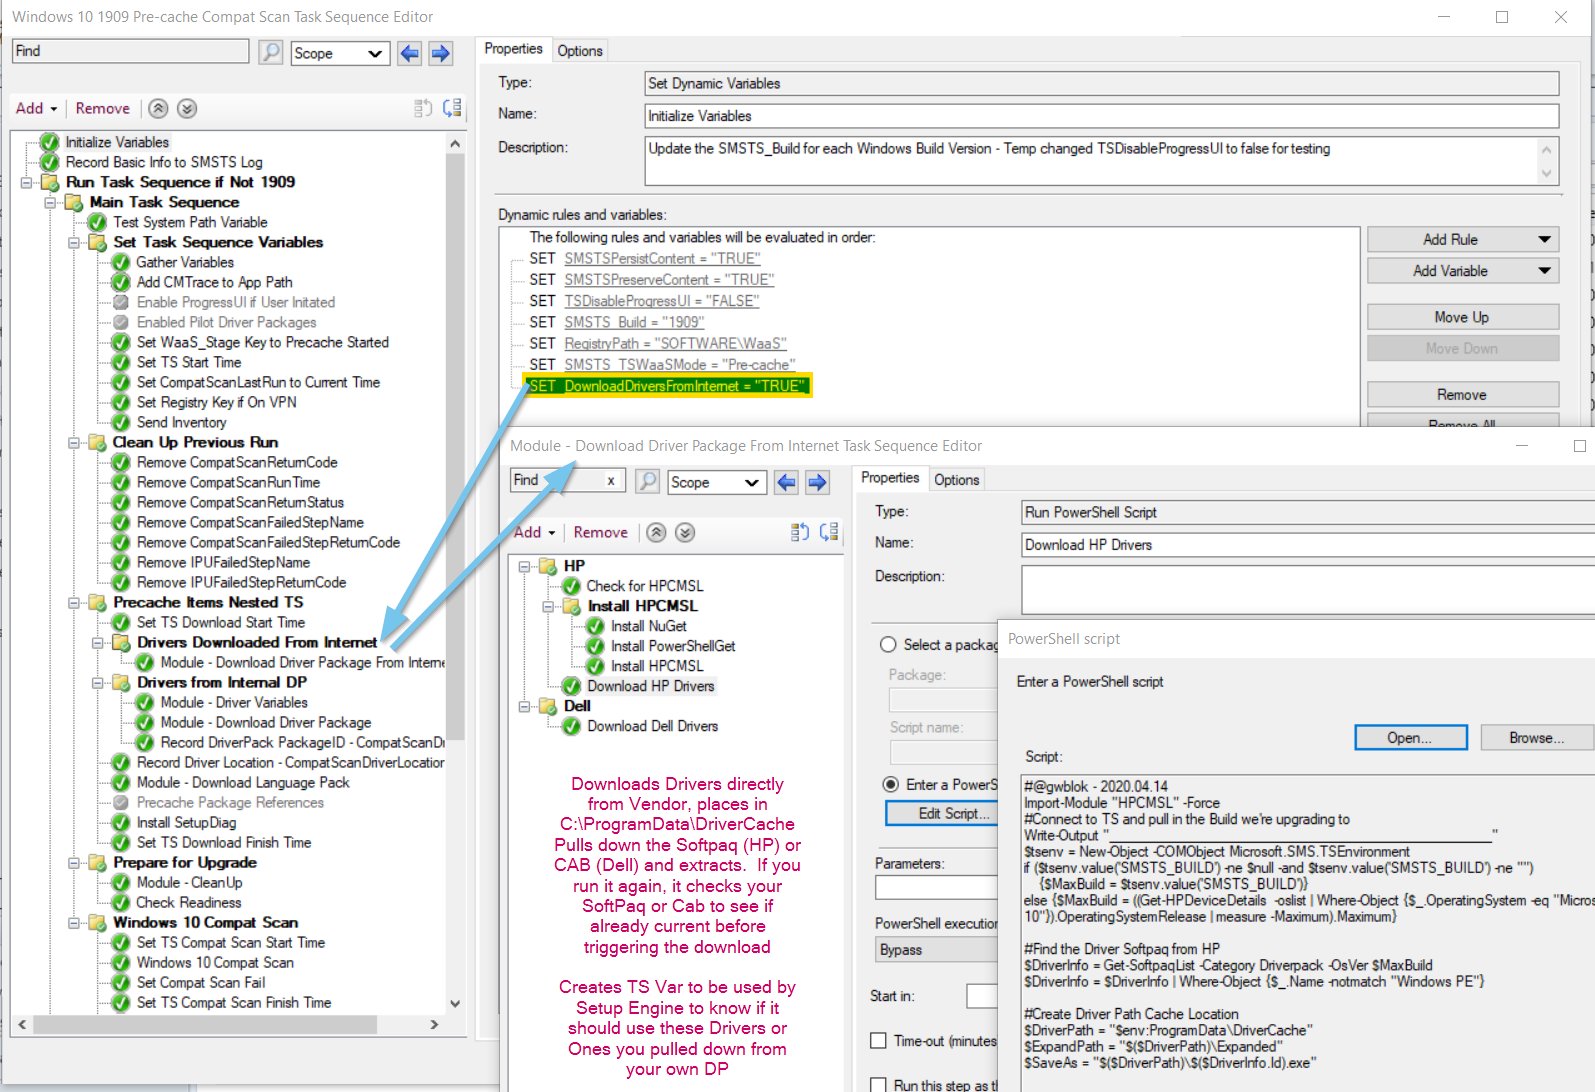Click the folder icon of Clean Up Previous Run
The height and width of the screenshot is (1092, 1595).
click(97, 442)
